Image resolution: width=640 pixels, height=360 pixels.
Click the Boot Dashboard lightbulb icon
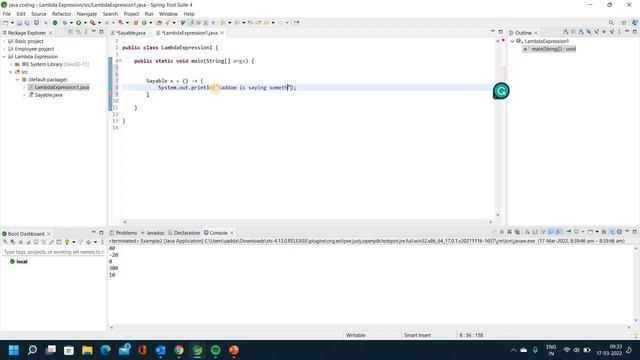(x=67, y=242)
